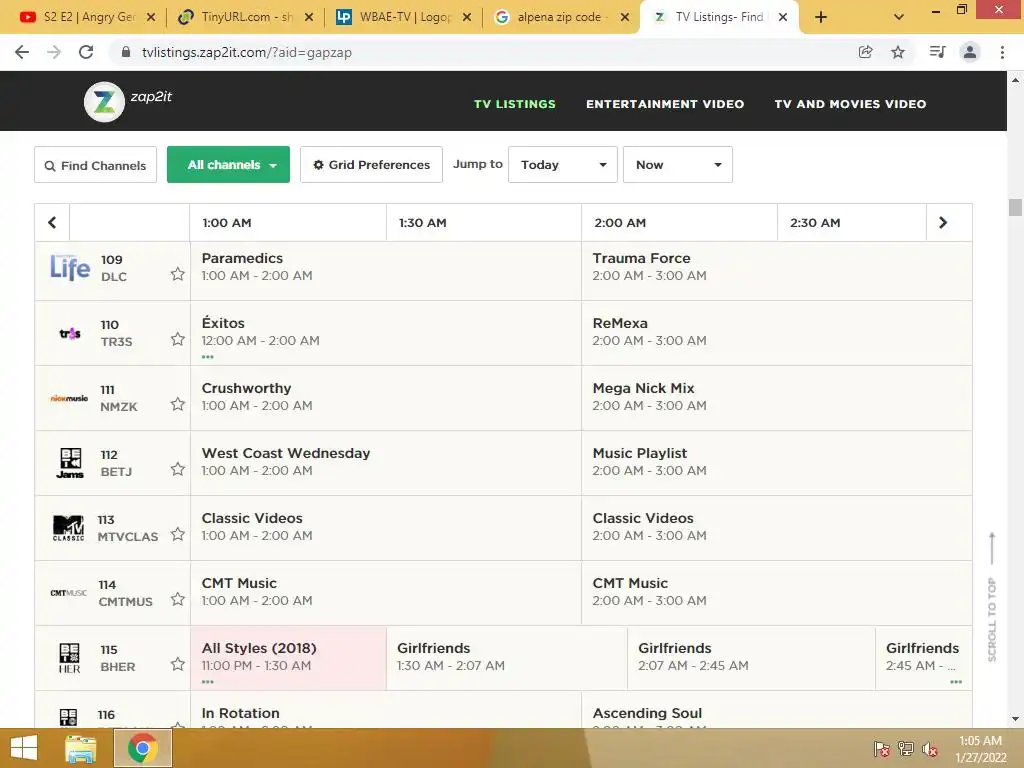The height and width of the screenshot is (768, 1024).
Task: Open the Action Center flag icon
Action: 882,749
